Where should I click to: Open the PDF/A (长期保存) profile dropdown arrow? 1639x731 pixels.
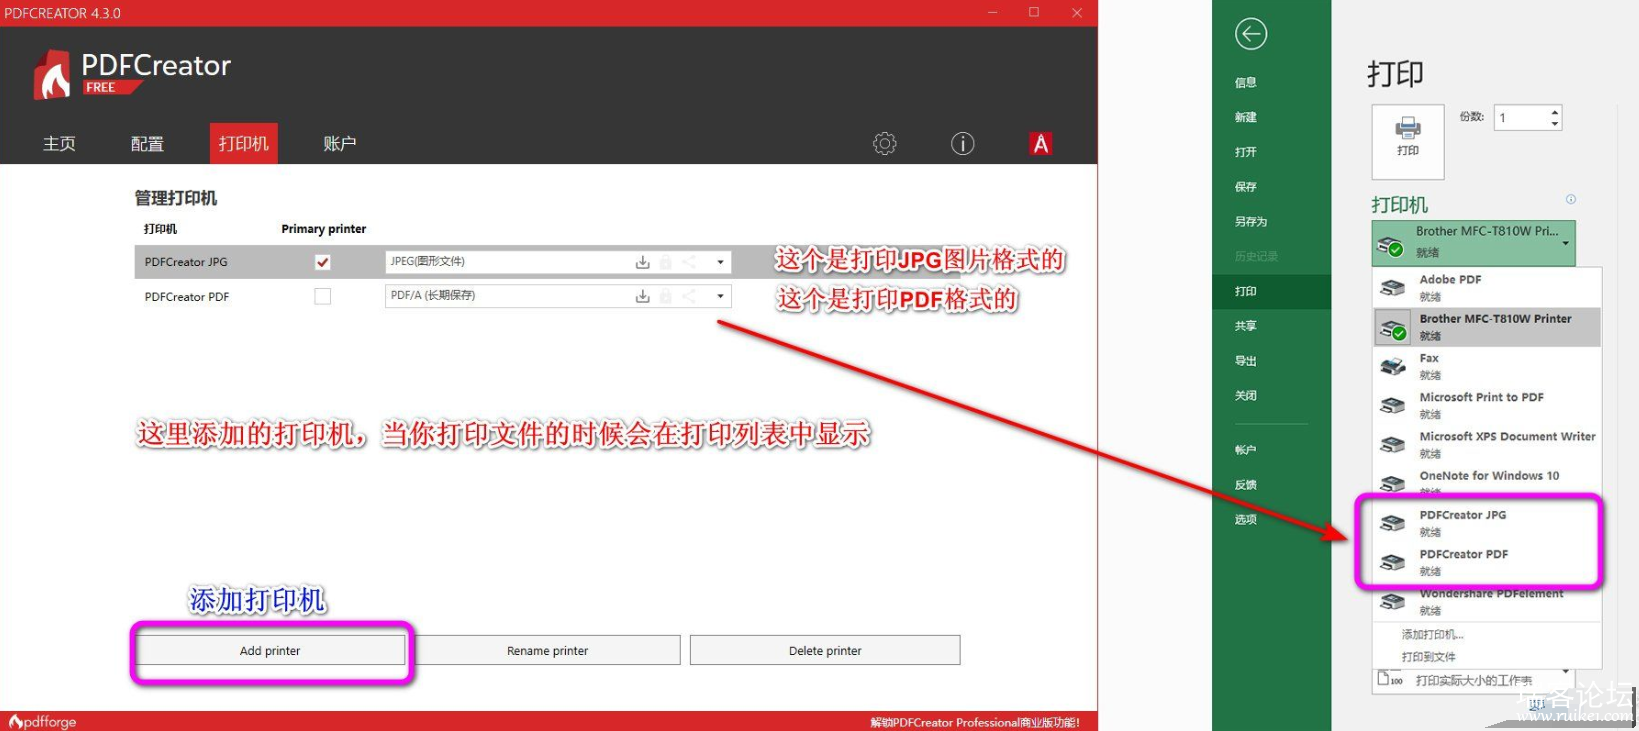tap(720, 296)
